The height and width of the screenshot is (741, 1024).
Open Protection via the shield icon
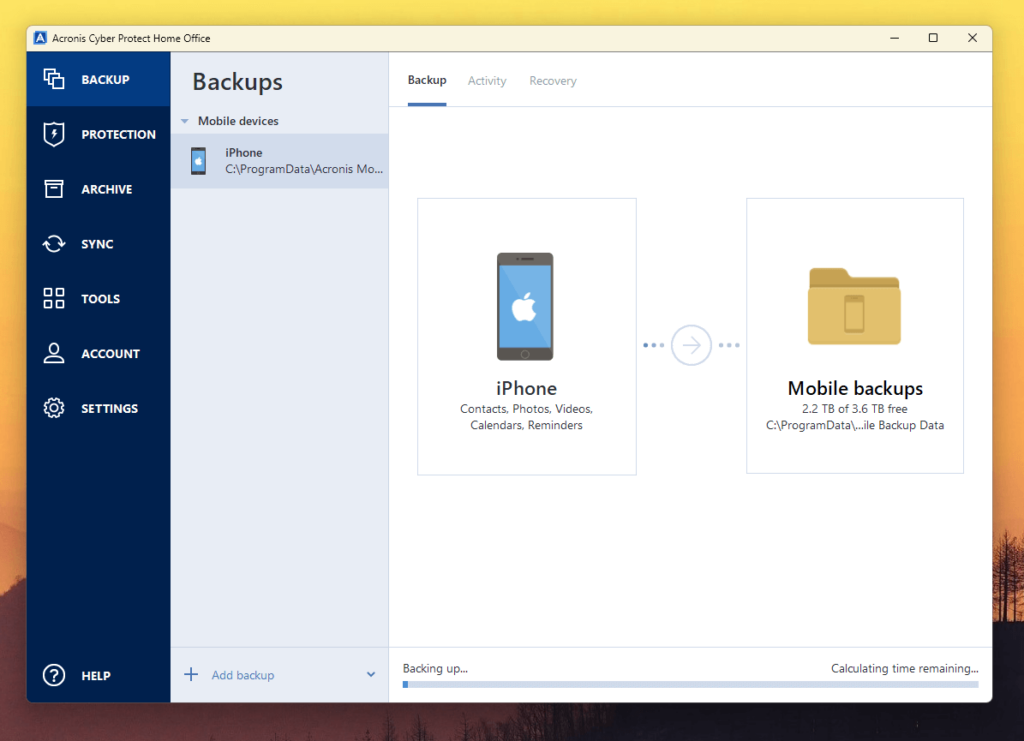[54, 134]
